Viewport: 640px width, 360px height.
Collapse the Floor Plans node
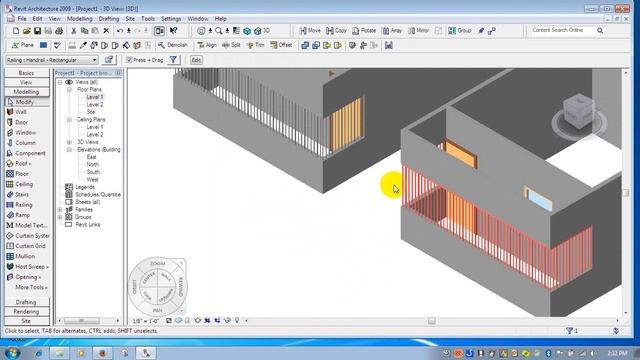tap(69, 89)
